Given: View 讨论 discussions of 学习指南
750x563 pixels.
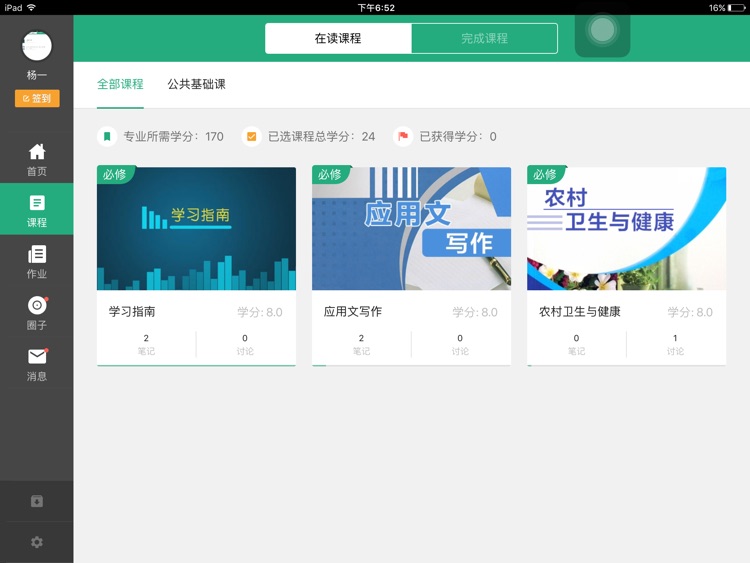Looking at the screenshot, I should pos(245,344).
